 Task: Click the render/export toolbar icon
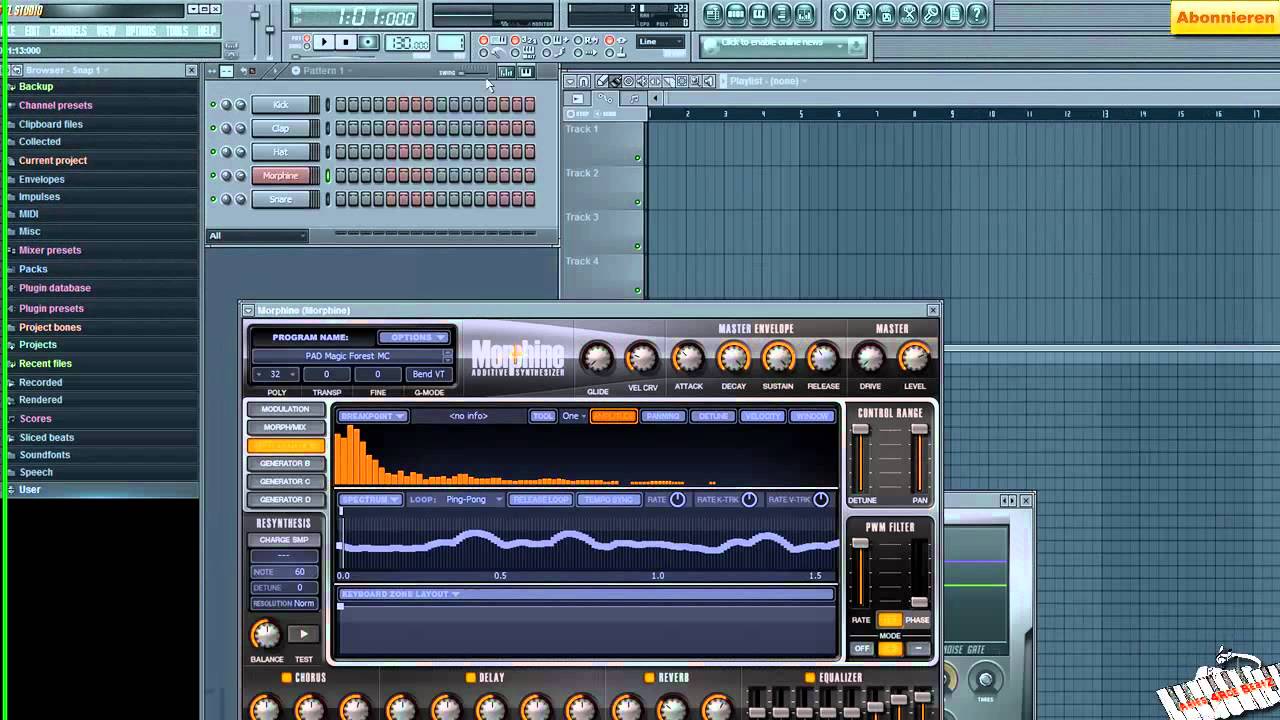[886, 14]
